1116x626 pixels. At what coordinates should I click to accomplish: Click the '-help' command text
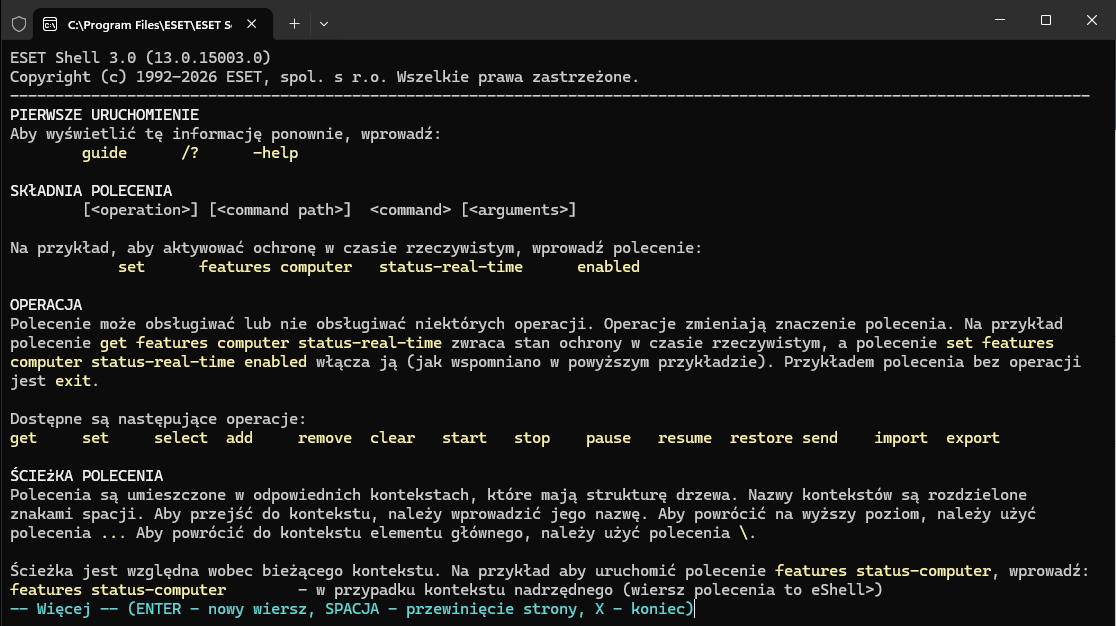[275, 153]
